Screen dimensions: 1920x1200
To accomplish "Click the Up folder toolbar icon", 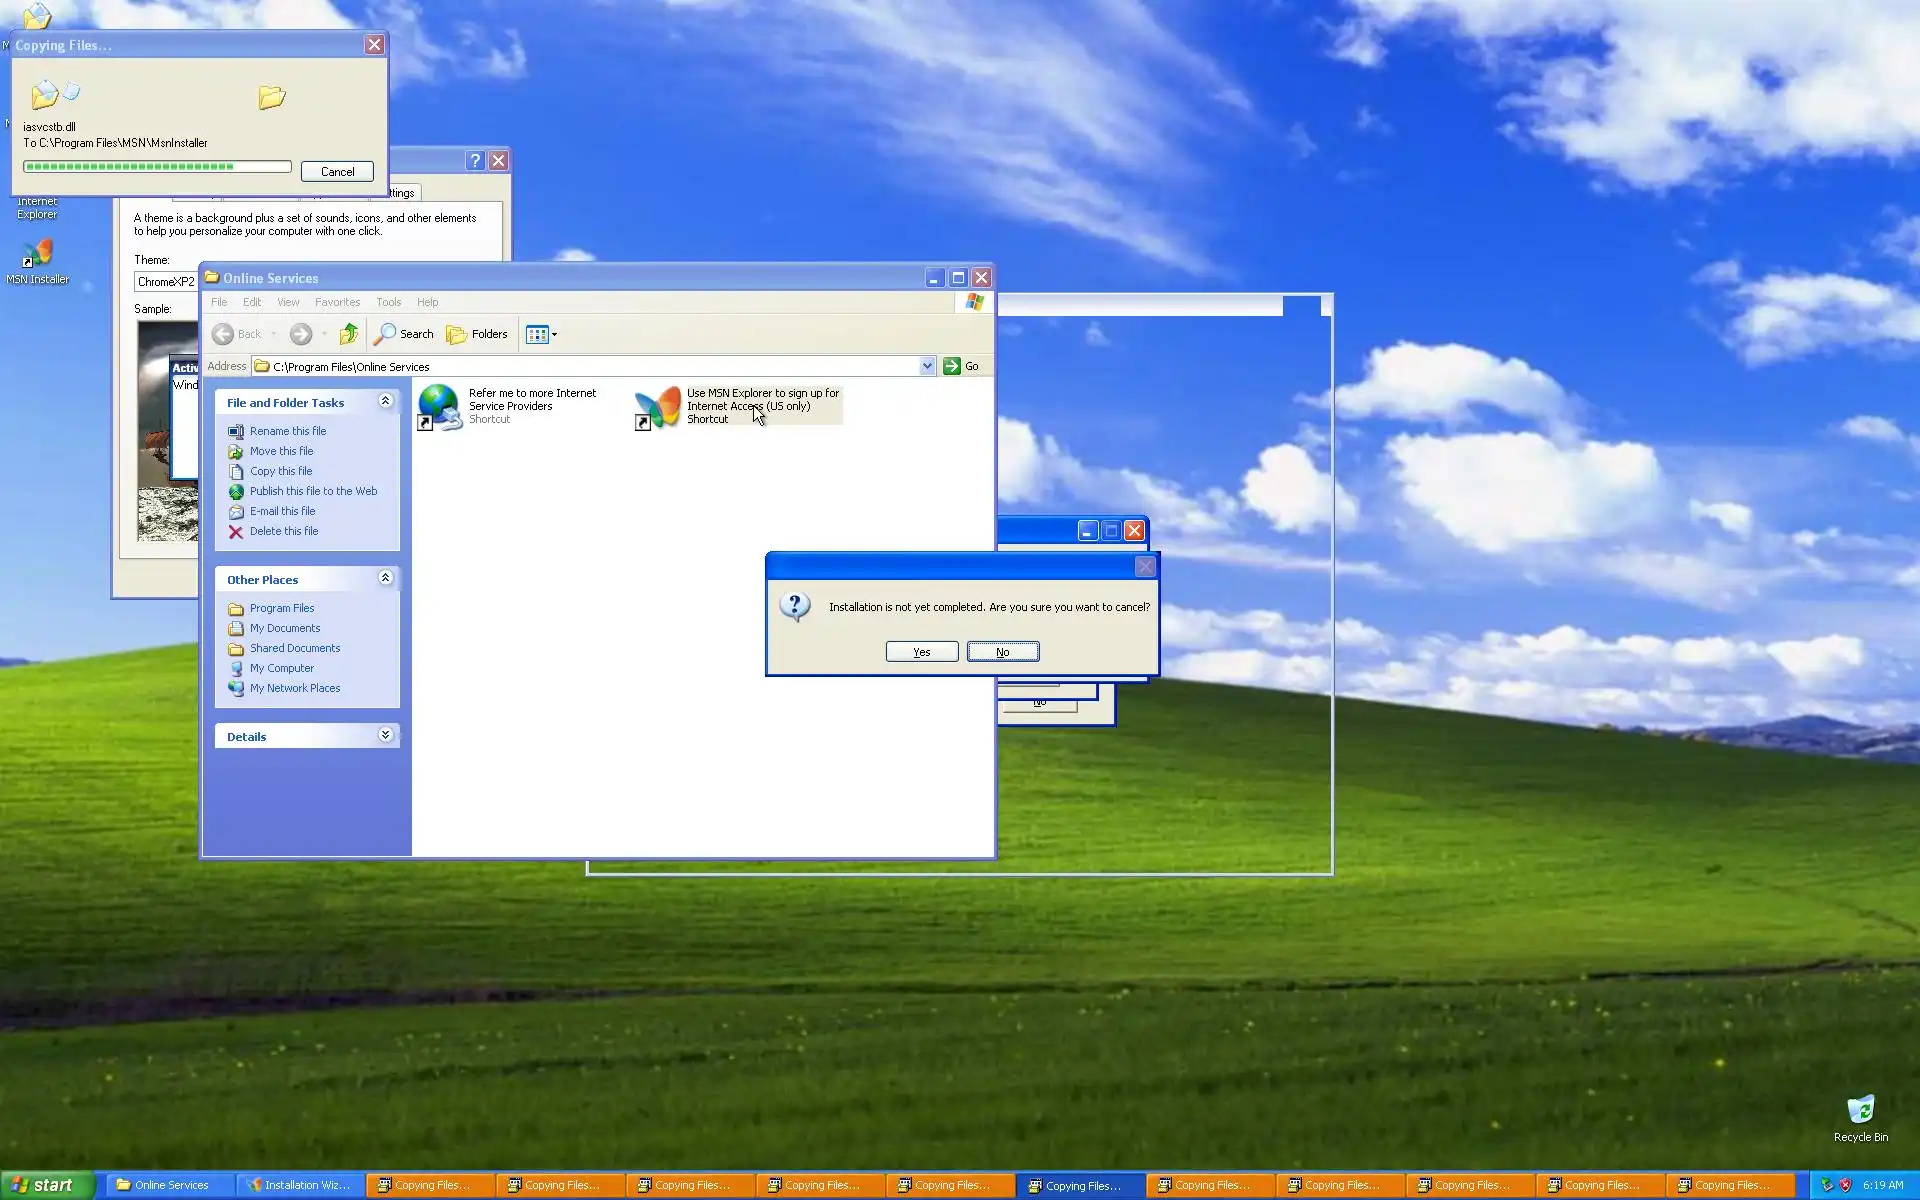I will pyautogui.click(x=348, y=334).
